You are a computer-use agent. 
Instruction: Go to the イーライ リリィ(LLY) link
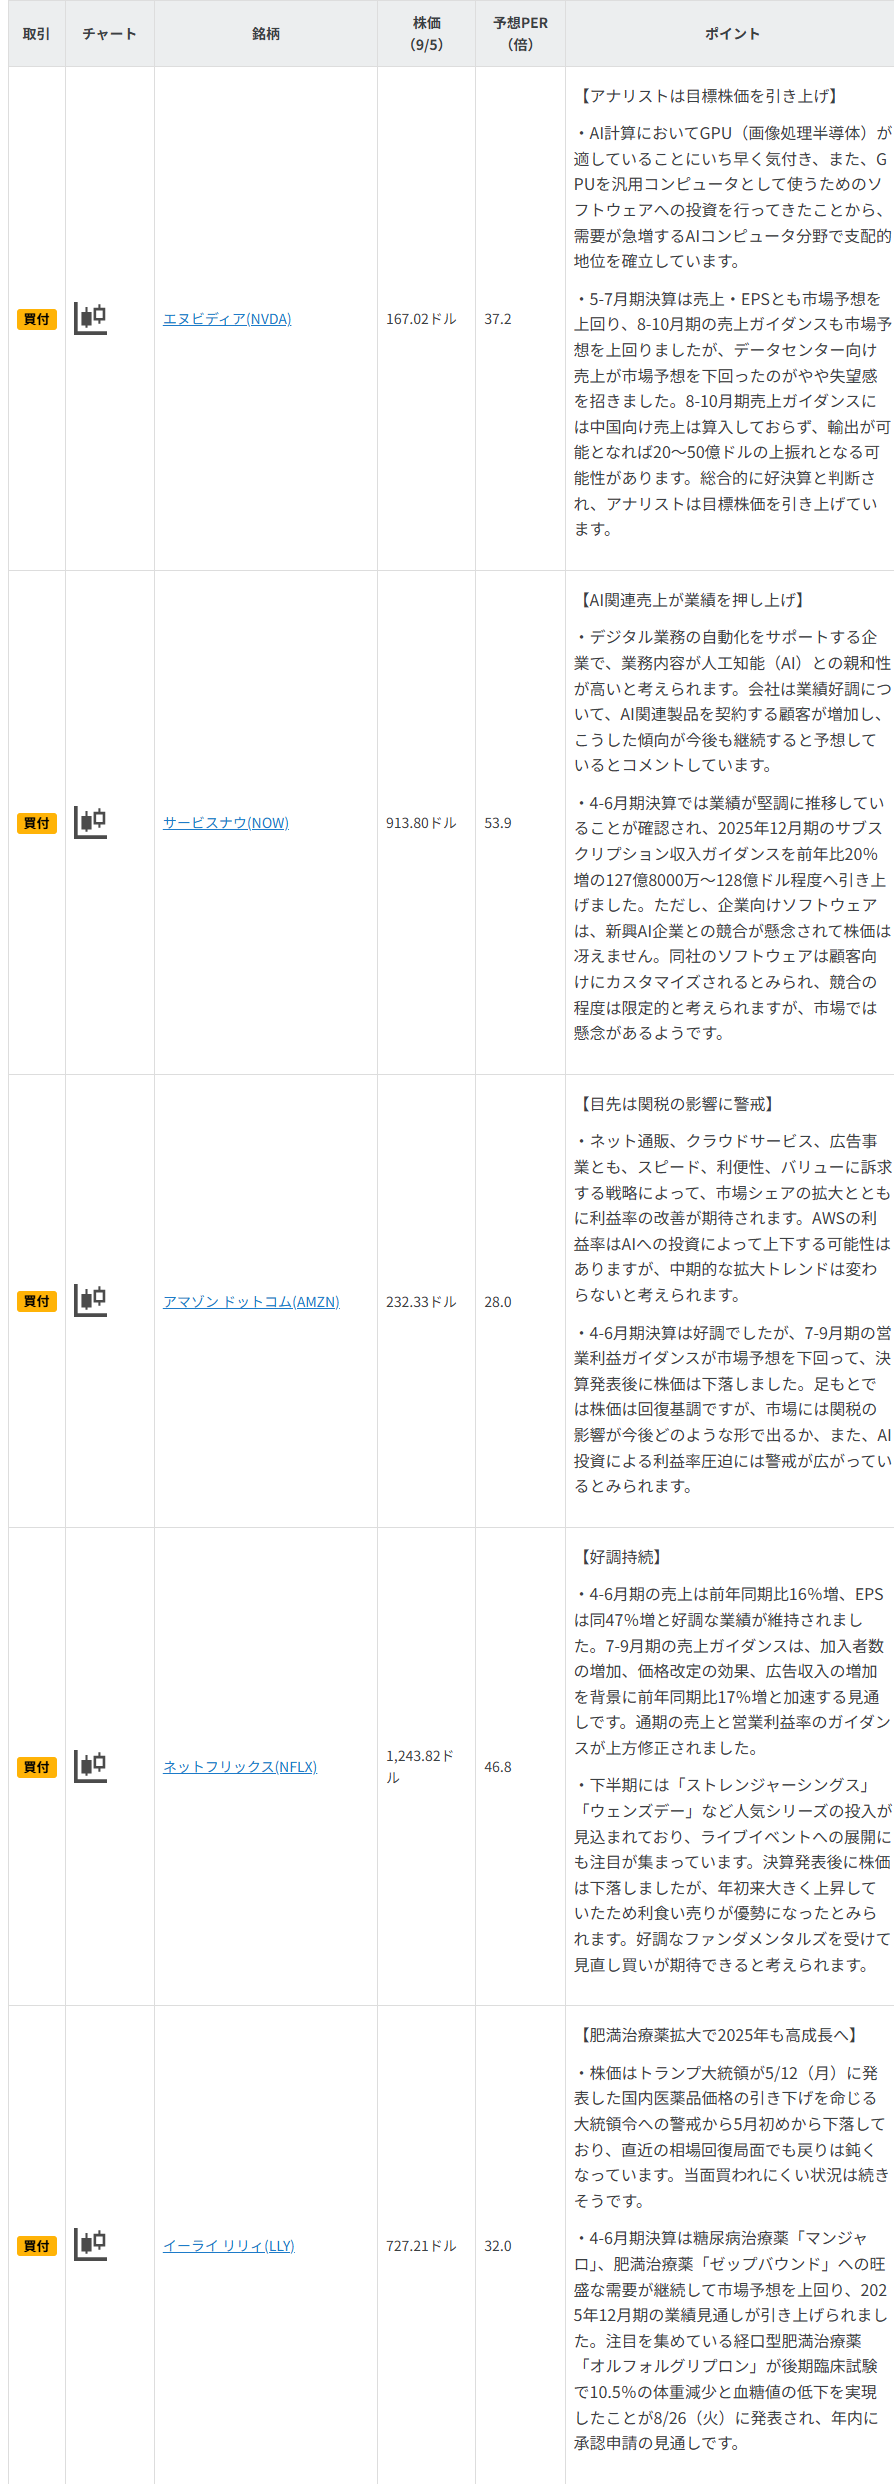coord(229,2246)
